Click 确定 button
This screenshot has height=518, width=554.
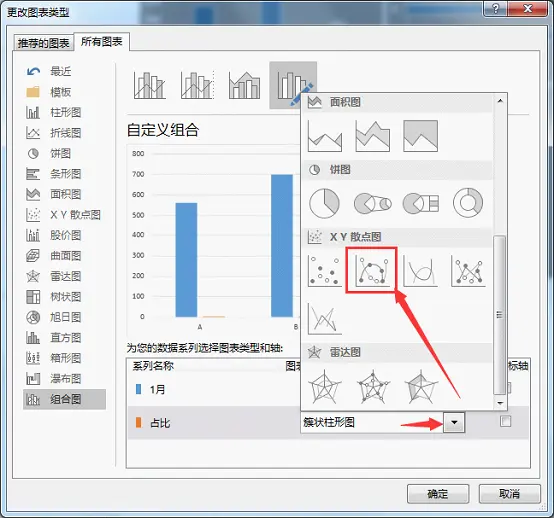point(438,494)
